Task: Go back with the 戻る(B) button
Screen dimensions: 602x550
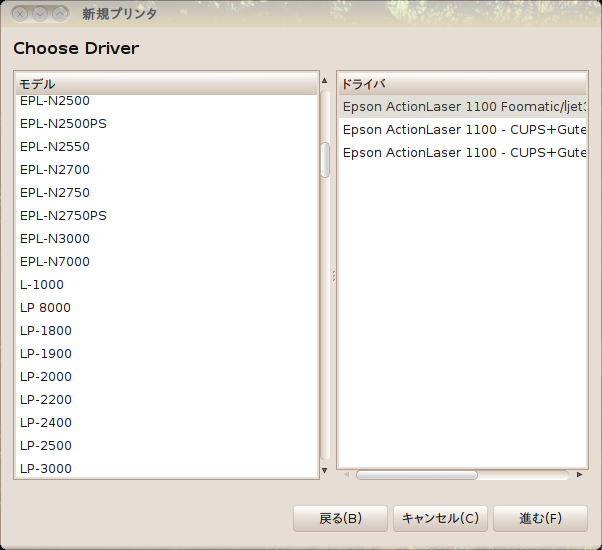Action: pyautogui.click(x=340, y=519)
